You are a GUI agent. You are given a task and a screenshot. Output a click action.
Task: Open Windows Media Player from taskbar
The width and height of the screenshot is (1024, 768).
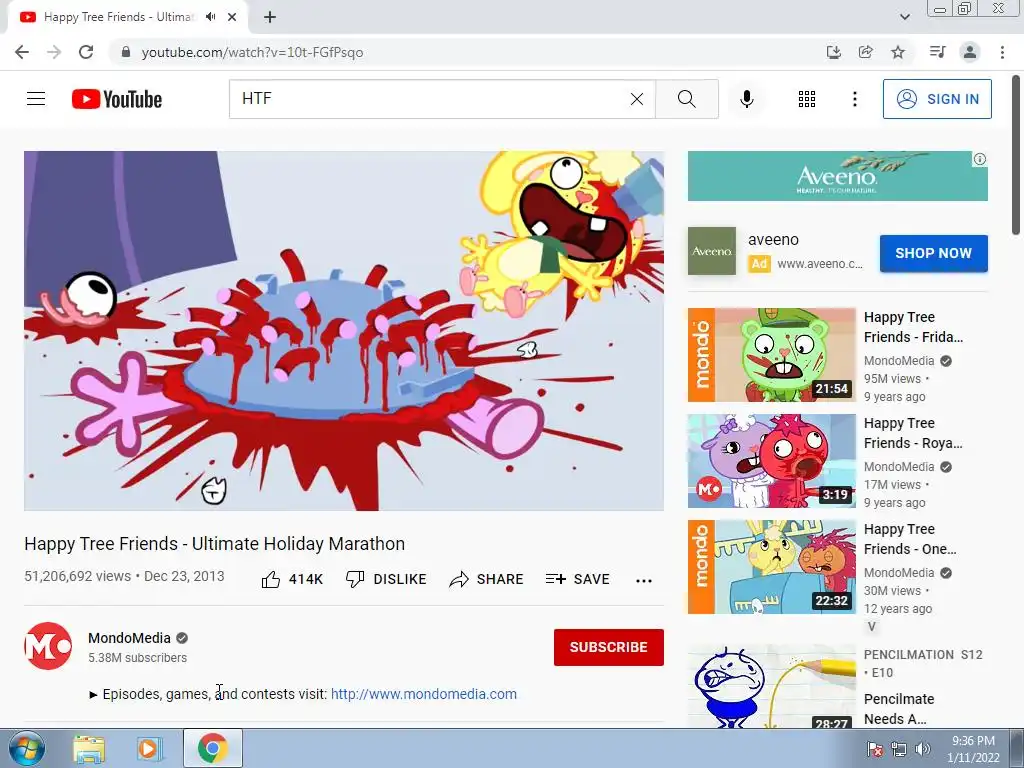point(149,748)
